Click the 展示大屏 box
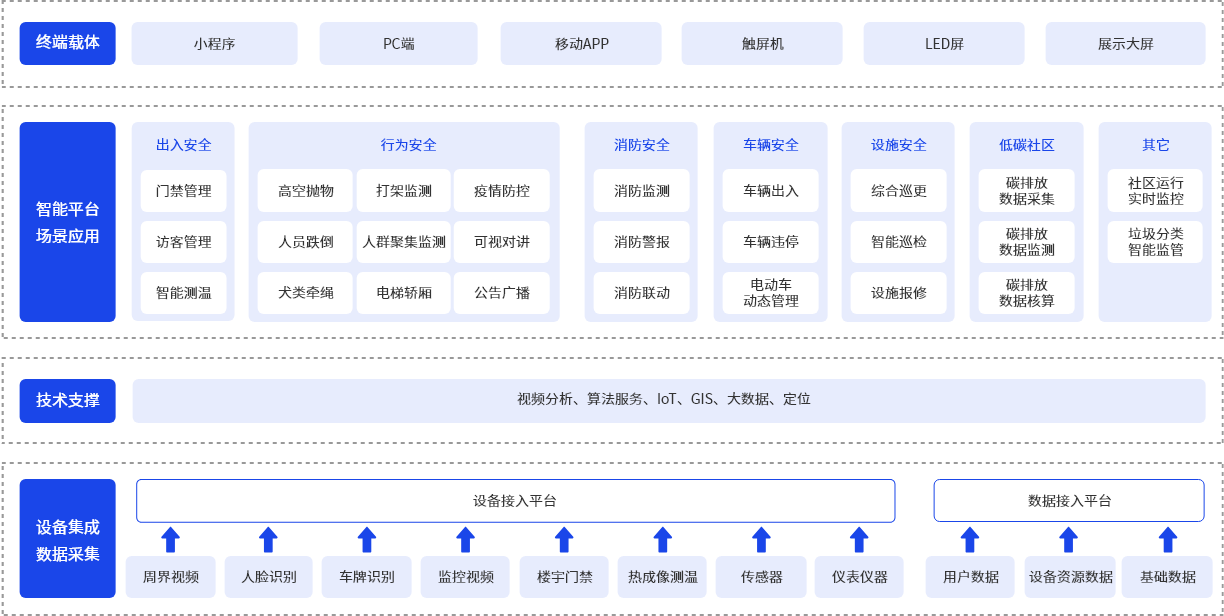This screenshot has height=616, width=1224. coord(1125,44)
